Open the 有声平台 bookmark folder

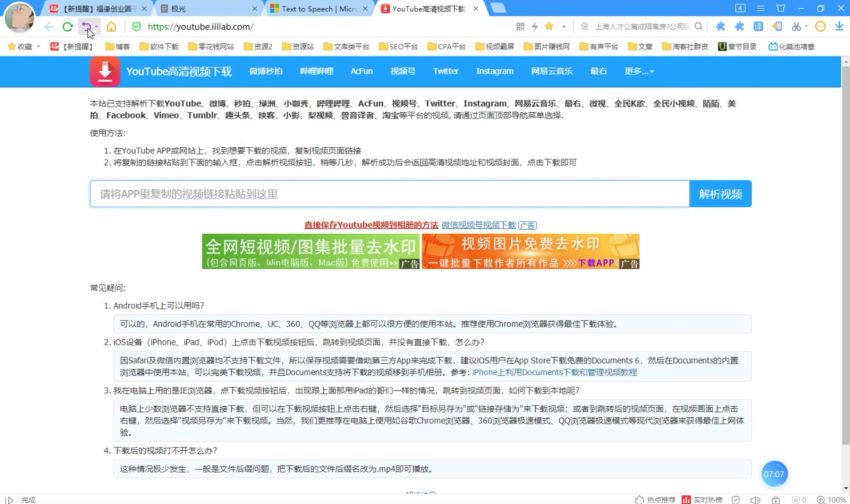(x=598, y=47)
